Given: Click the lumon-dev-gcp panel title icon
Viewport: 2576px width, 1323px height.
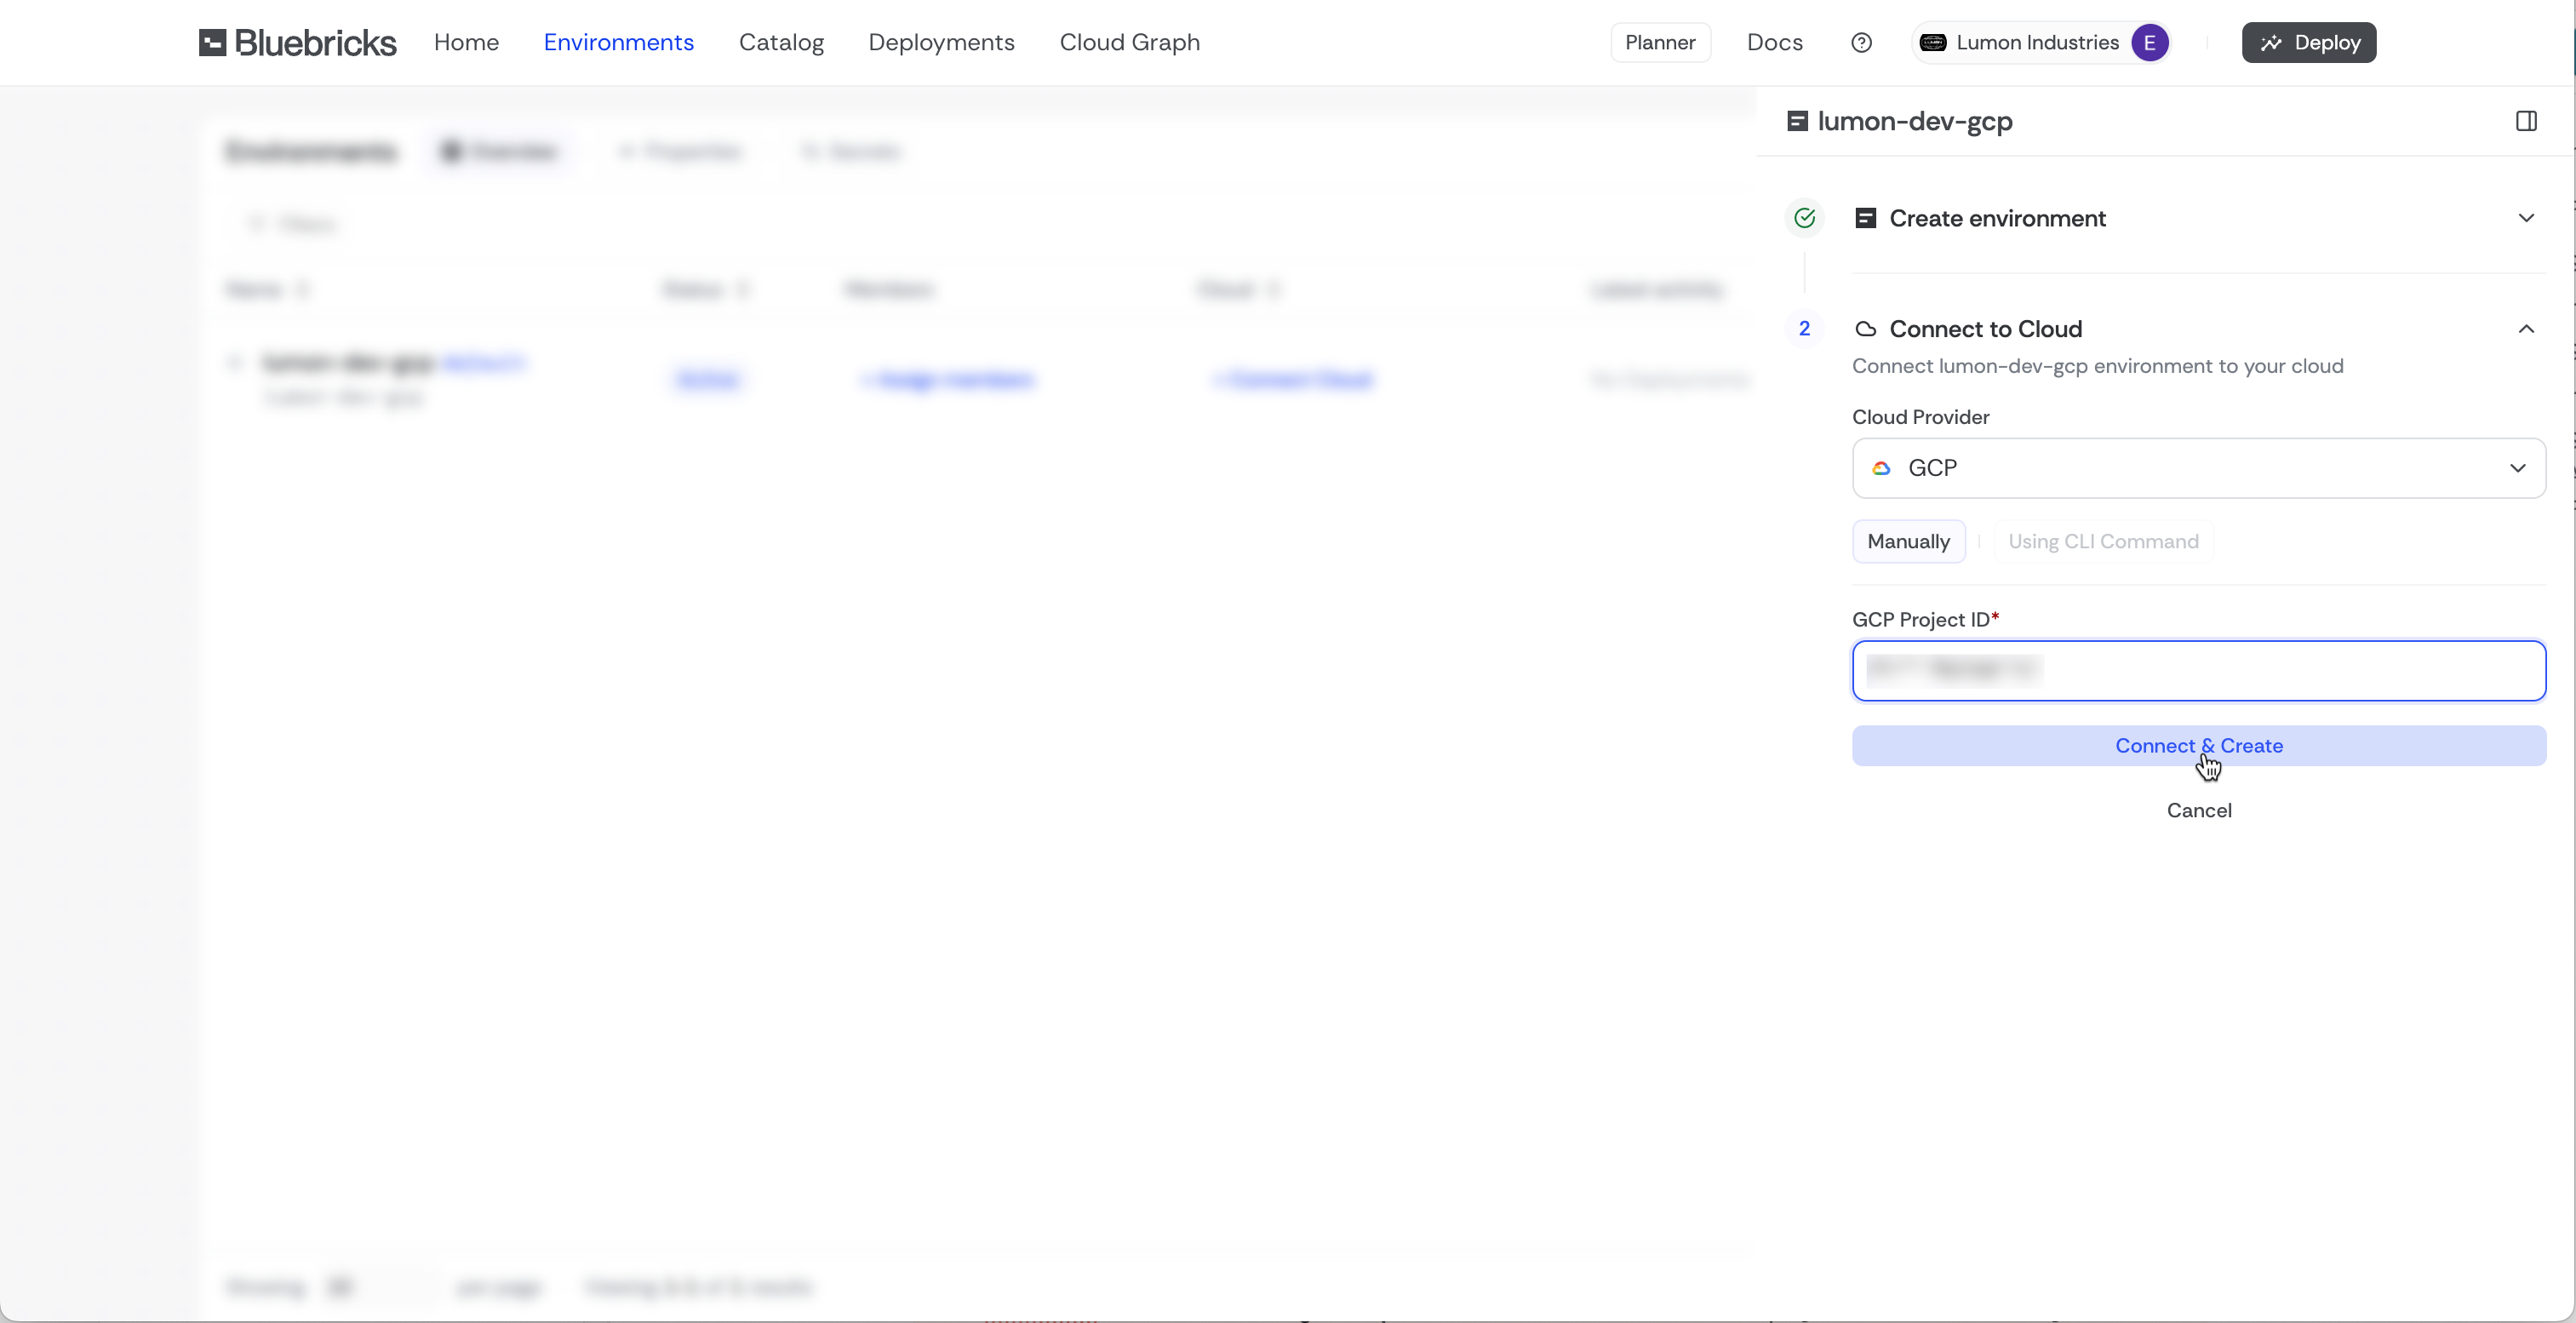Looking at the screenshot, I should coord(1797,121).
